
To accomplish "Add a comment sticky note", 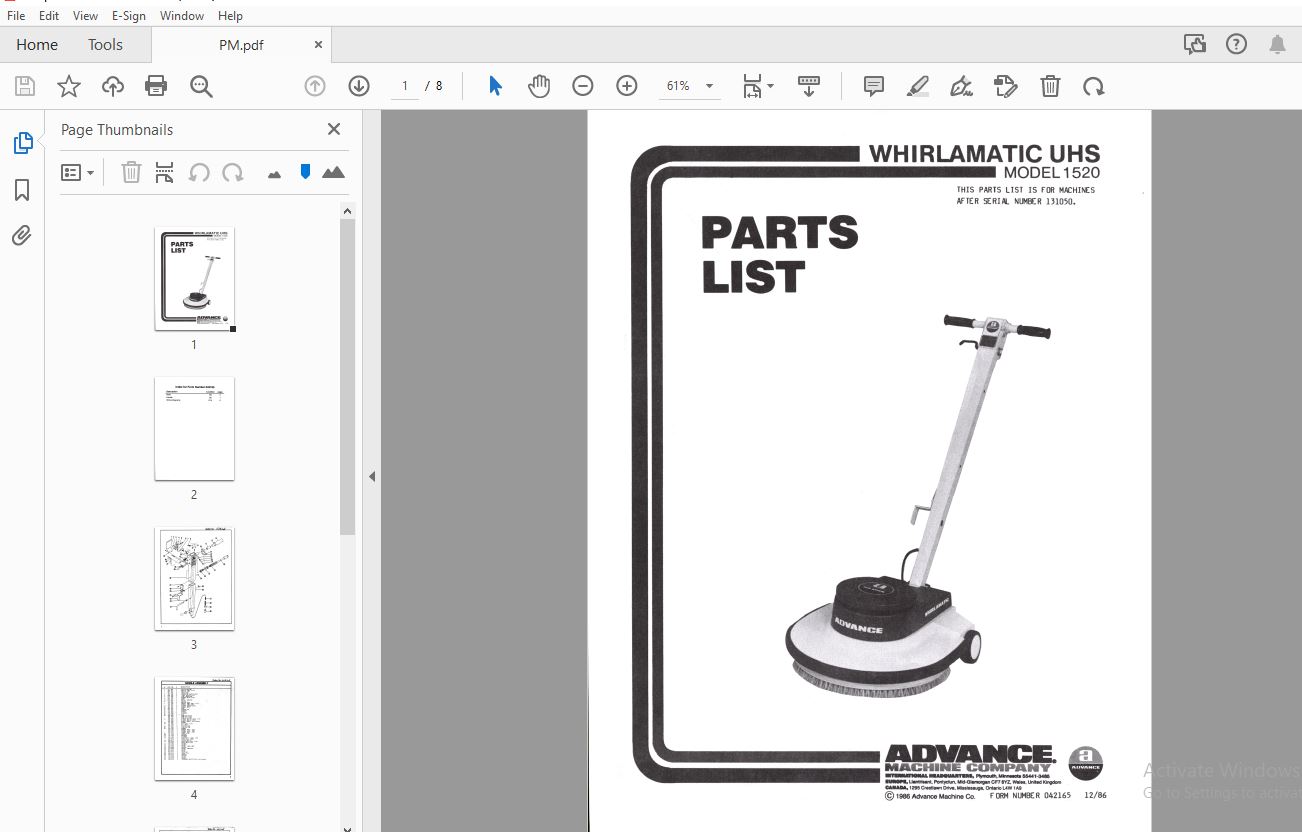I will (x=874, y=86).
